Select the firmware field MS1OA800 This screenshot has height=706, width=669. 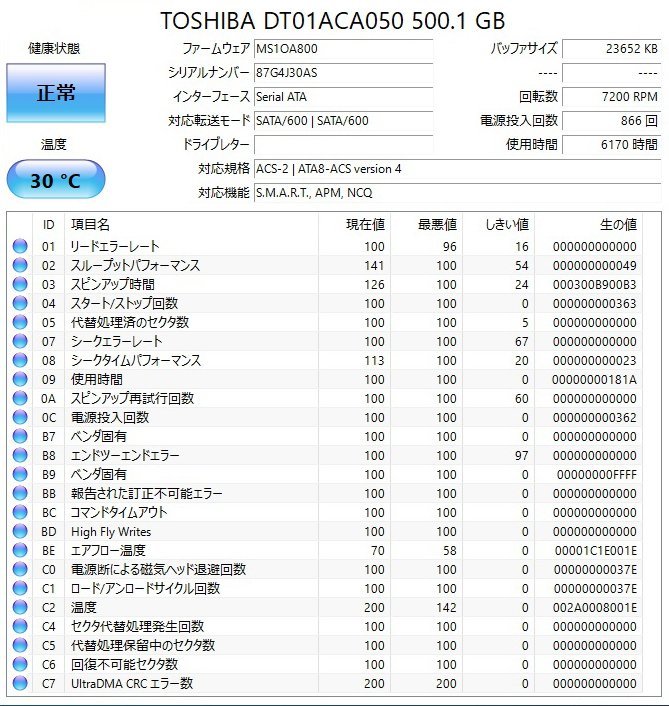click(344, 49)
